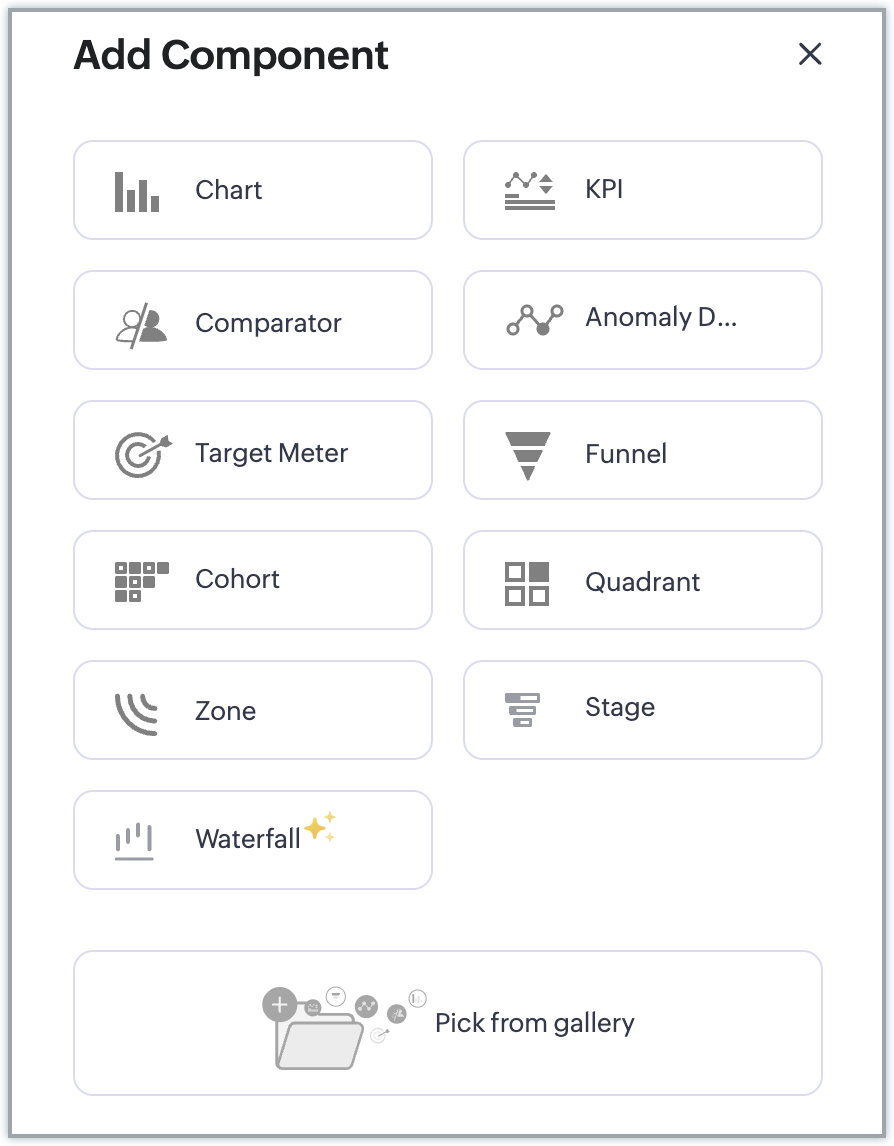Click the Stage bars icon
894x1146 pixels.
click(522, 709)
